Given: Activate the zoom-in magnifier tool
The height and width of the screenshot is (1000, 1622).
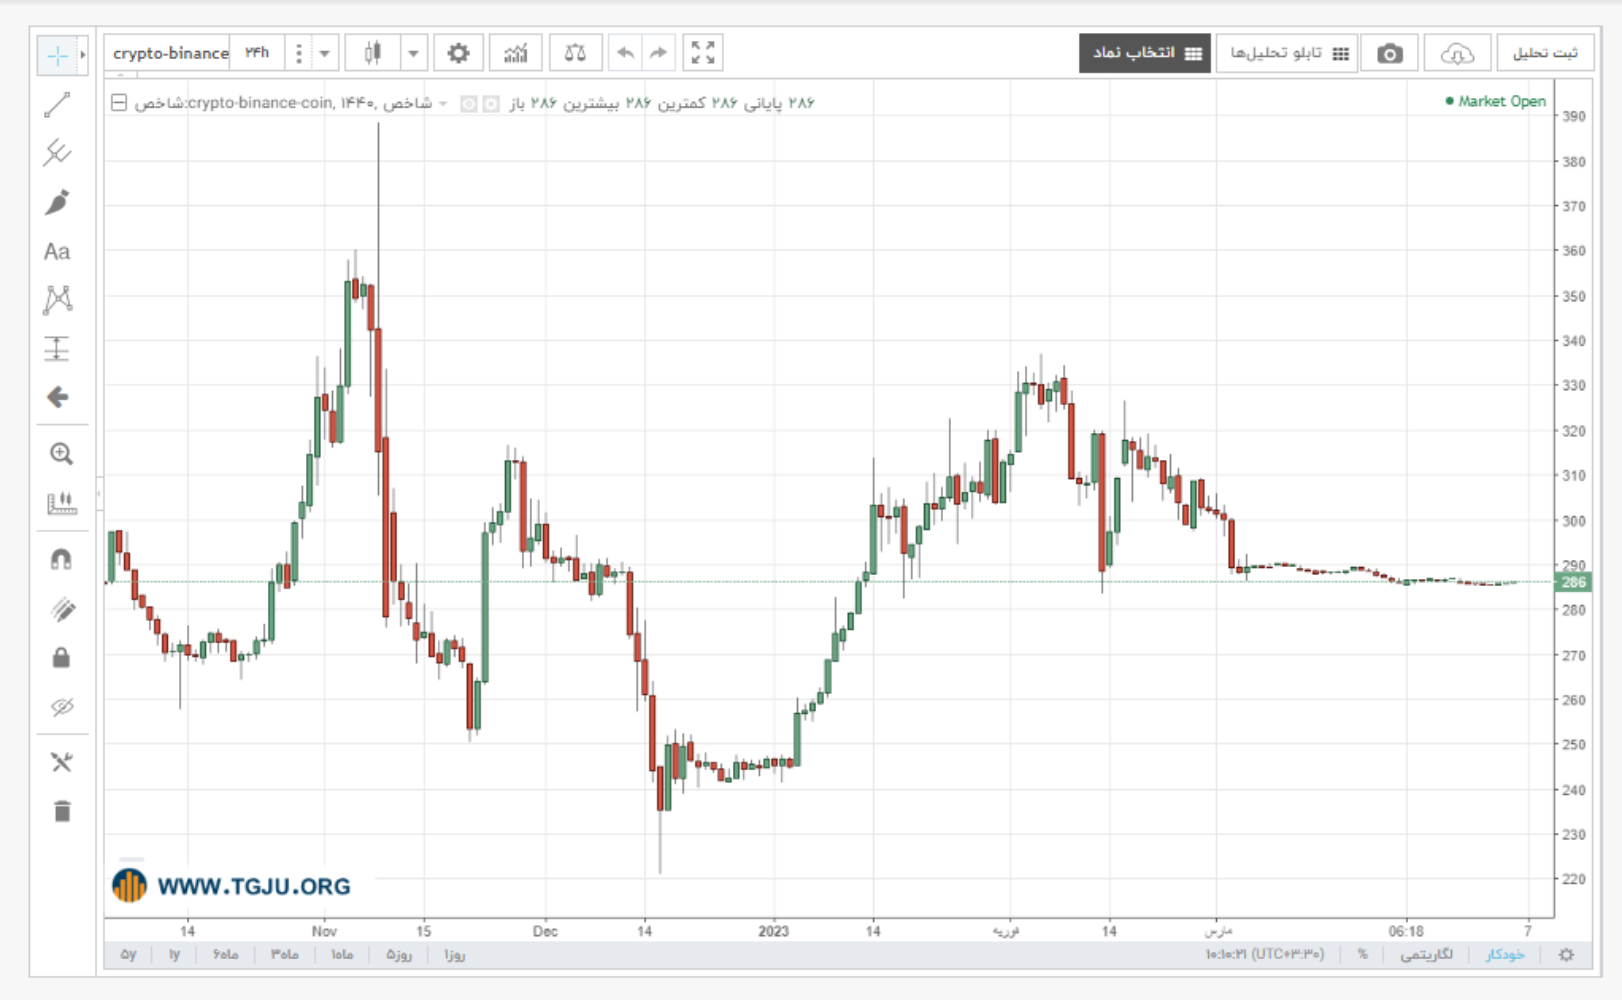Looking at the screenshot, I should (61, 454).
